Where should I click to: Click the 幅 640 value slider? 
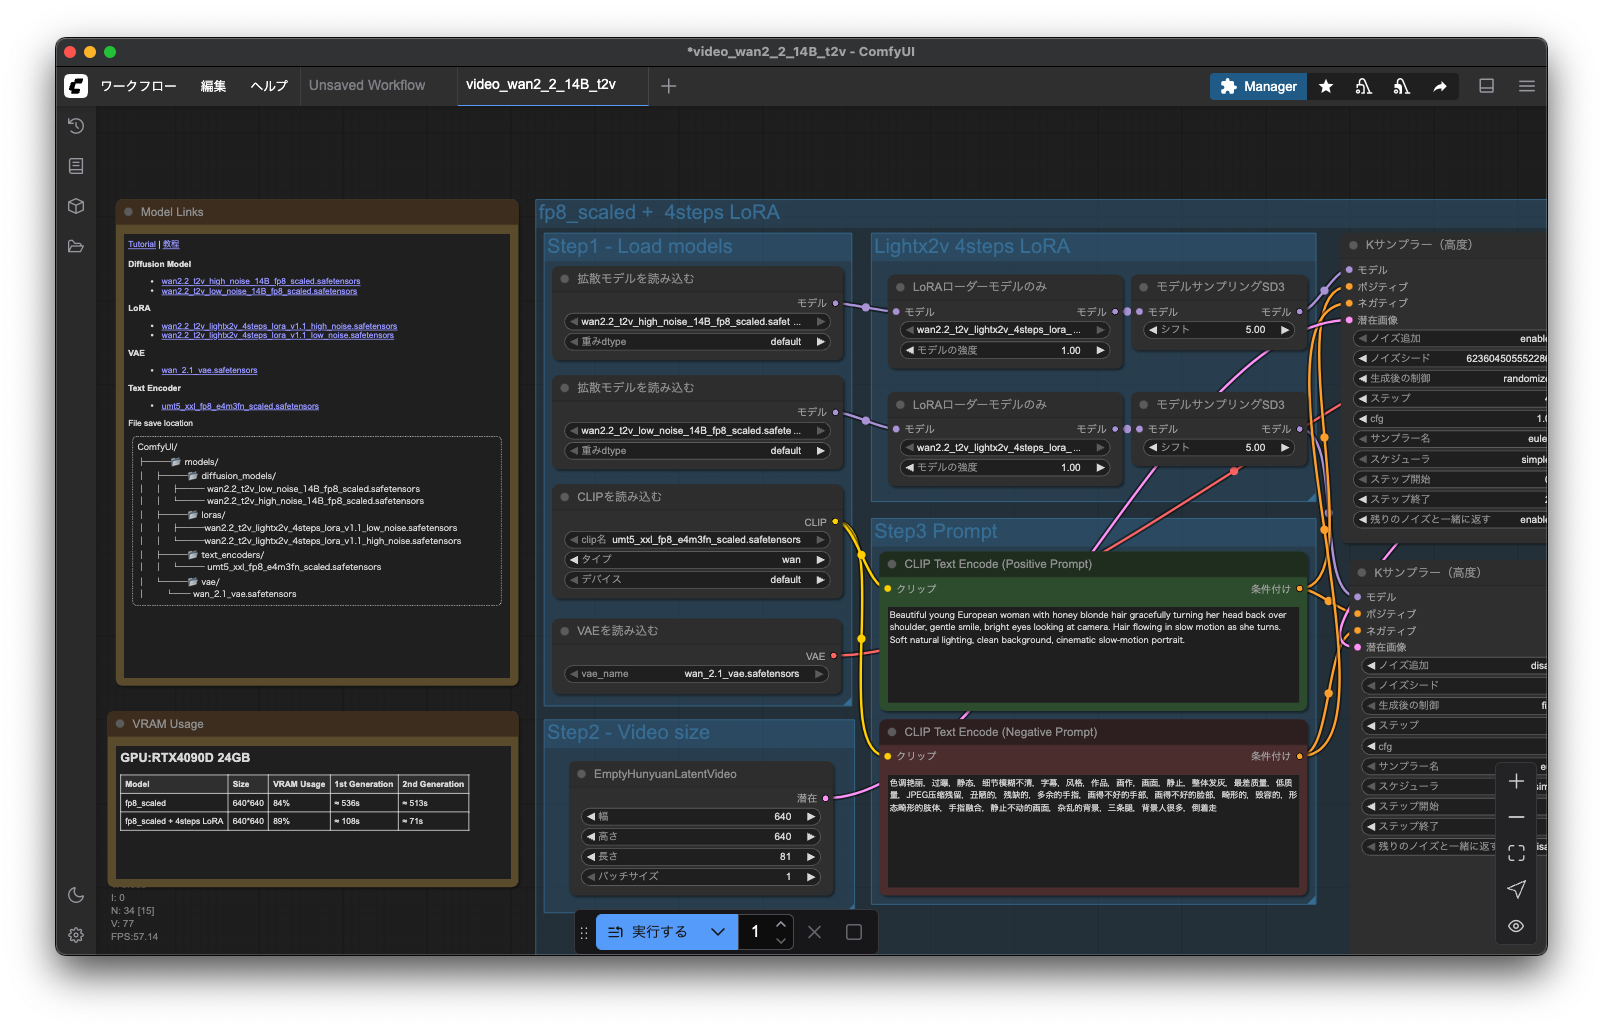click(701, 817)
